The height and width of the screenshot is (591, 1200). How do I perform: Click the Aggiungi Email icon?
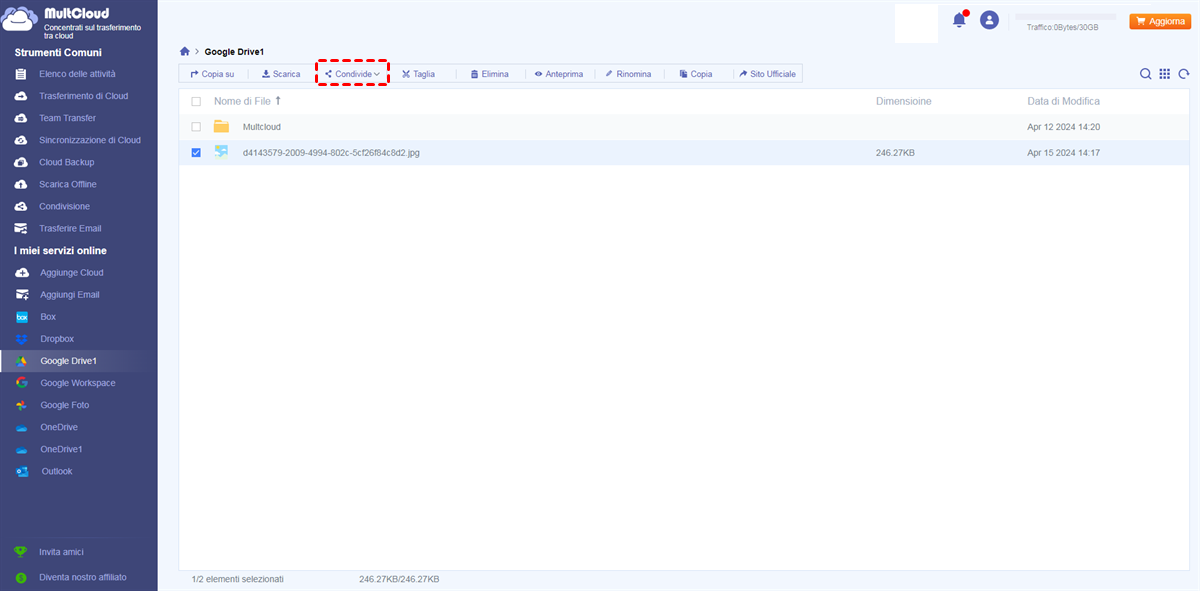(21, 295)
